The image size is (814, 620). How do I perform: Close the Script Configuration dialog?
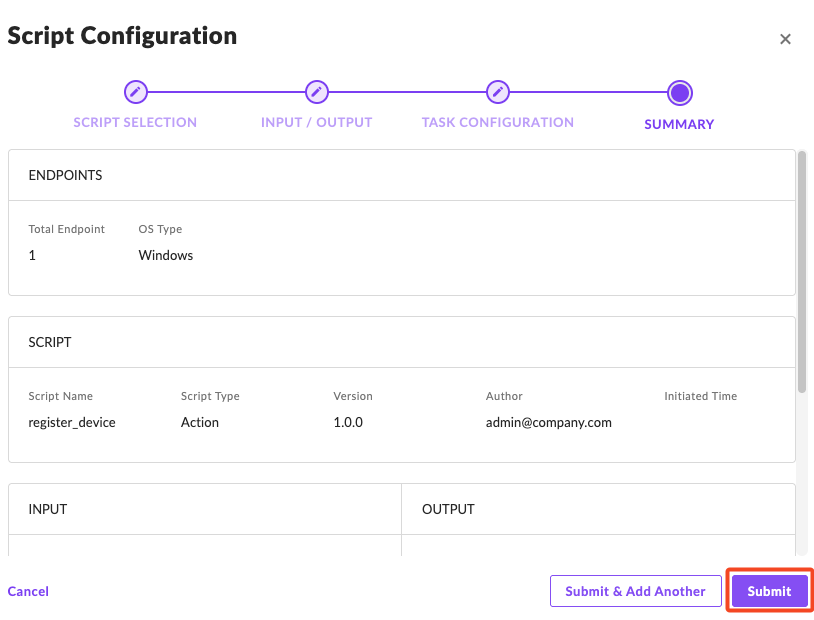tap(785, 39)
